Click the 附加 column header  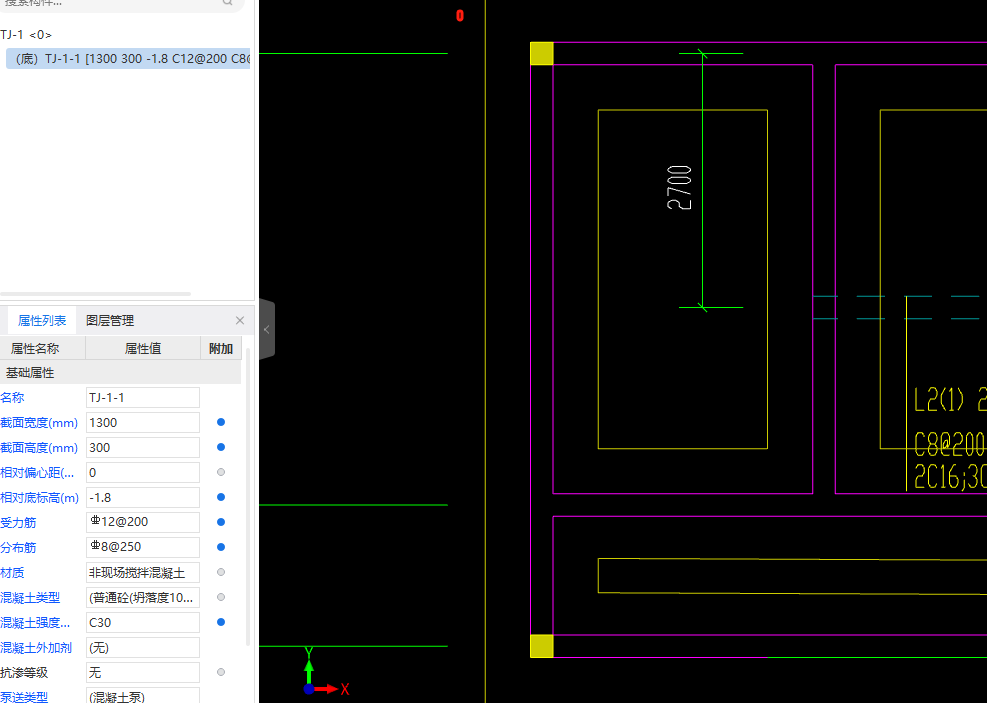221,349
